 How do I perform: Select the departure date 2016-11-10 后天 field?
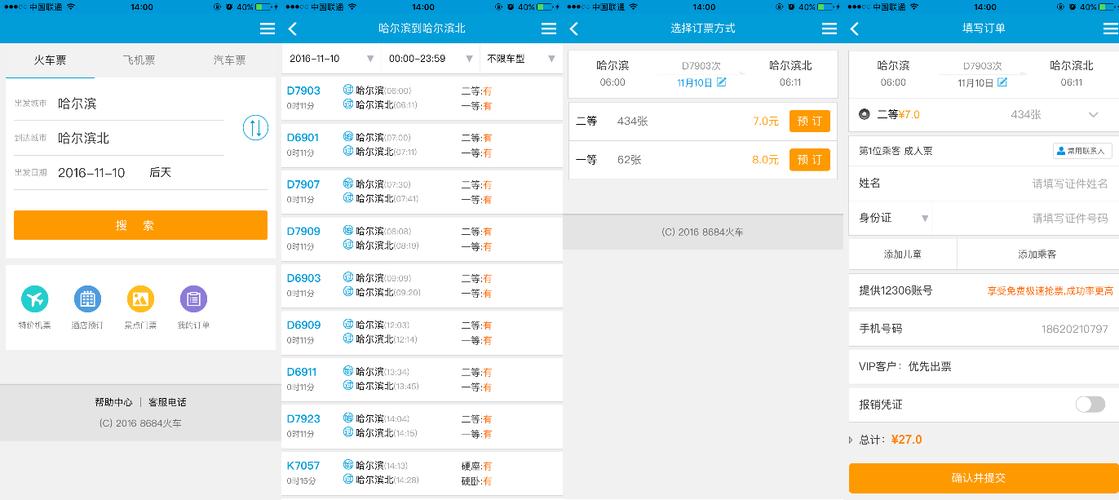coord(141,173)
